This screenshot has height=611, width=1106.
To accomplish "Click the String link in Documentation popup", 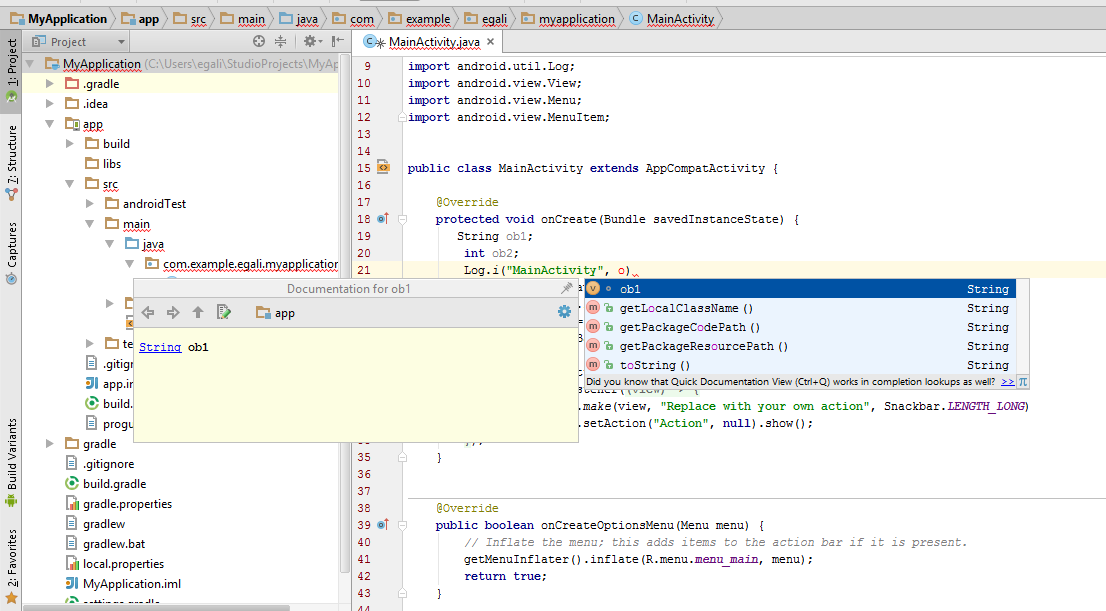I will (160, 347).
